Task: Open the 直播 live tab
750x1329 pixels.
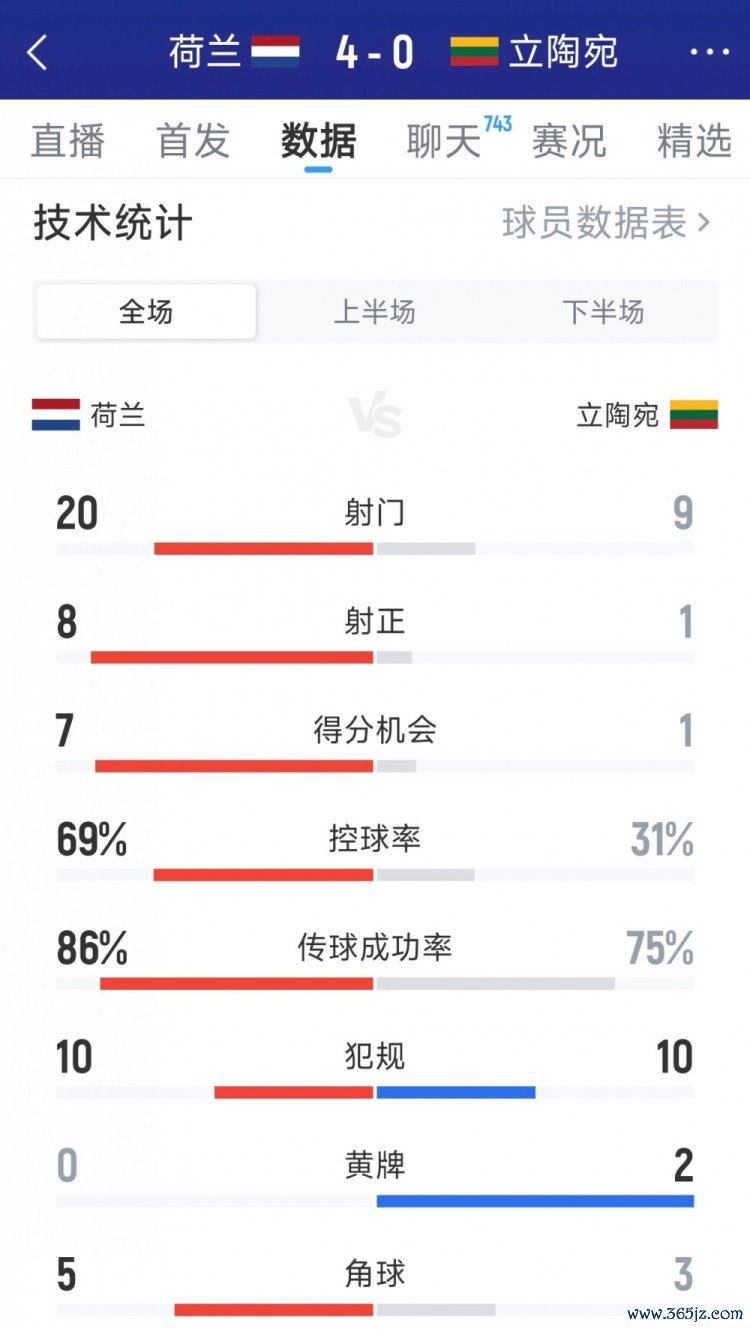Action: tap(68, 141)
